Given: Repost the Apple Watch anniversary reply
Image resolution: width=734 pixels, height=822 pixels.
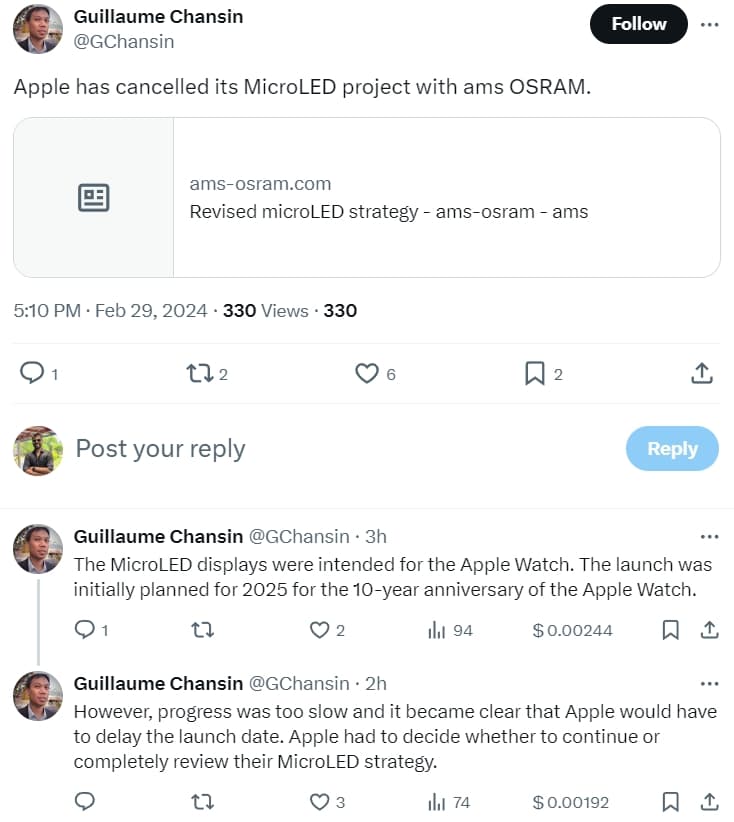Looking at the screenshot, I should point(202,630).
